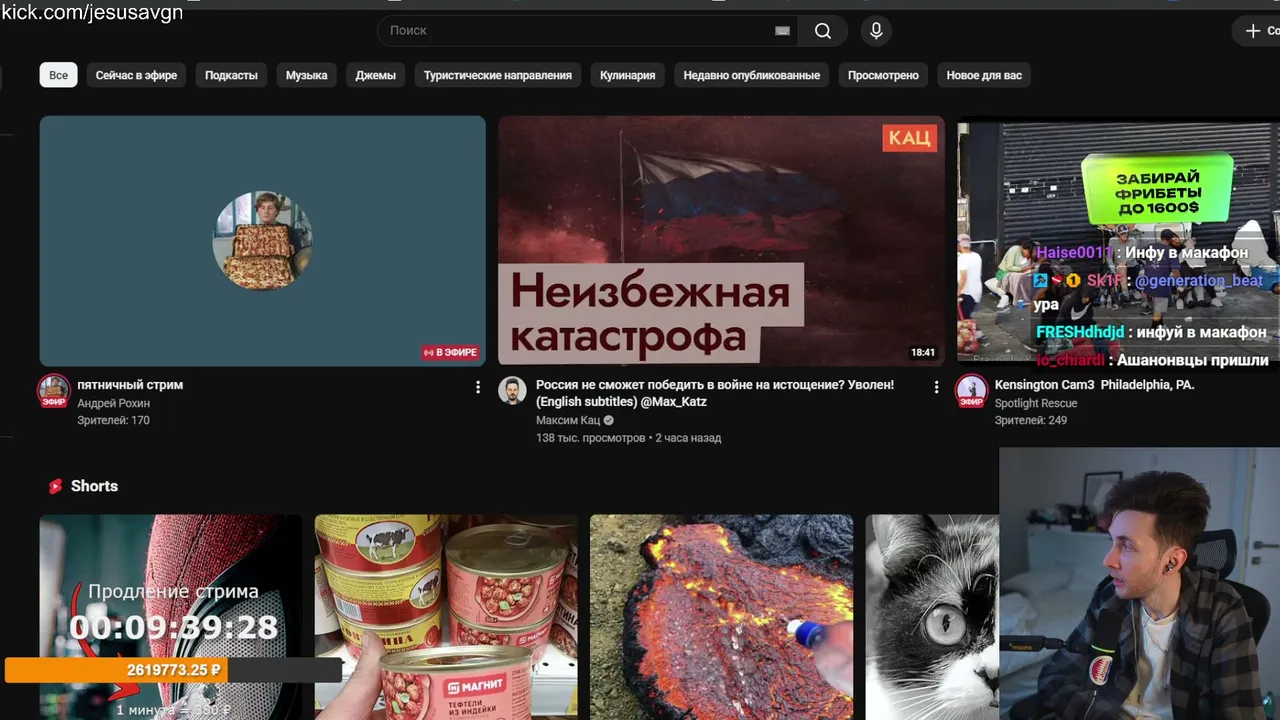Choose the "Подкасты" chip

(x=231, y=75)
